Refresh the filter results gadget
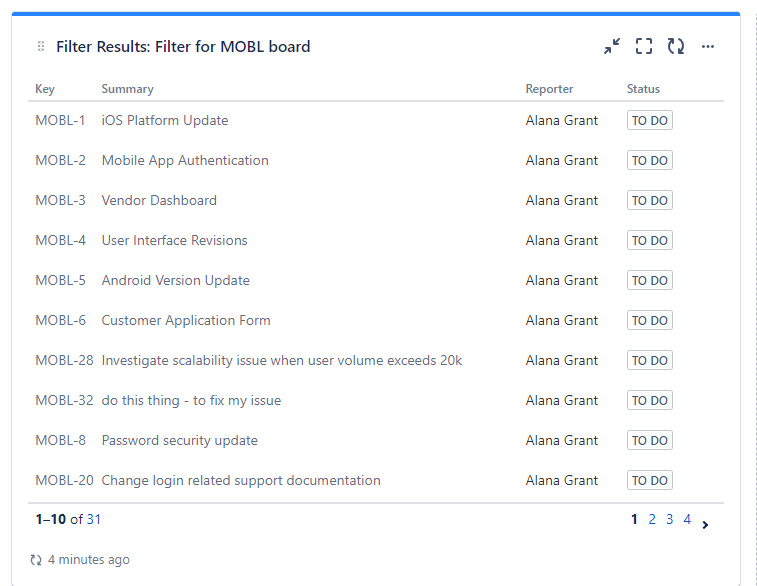 pos(675,46)
